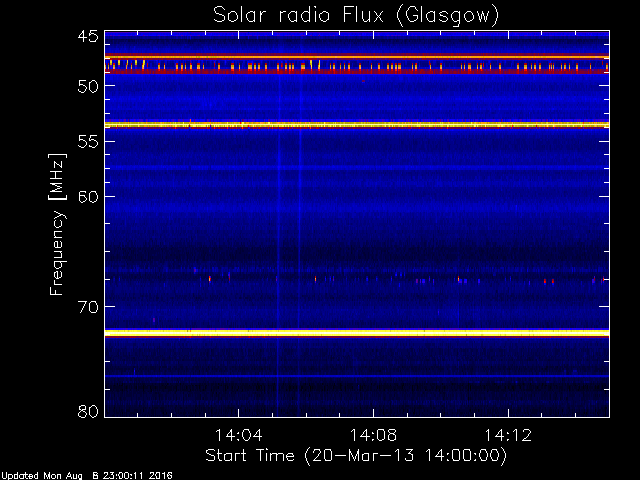640x480 pixels.
Task: Select the 'Frequency [MHz]' axis label
Action: click(x=57, y=224)
